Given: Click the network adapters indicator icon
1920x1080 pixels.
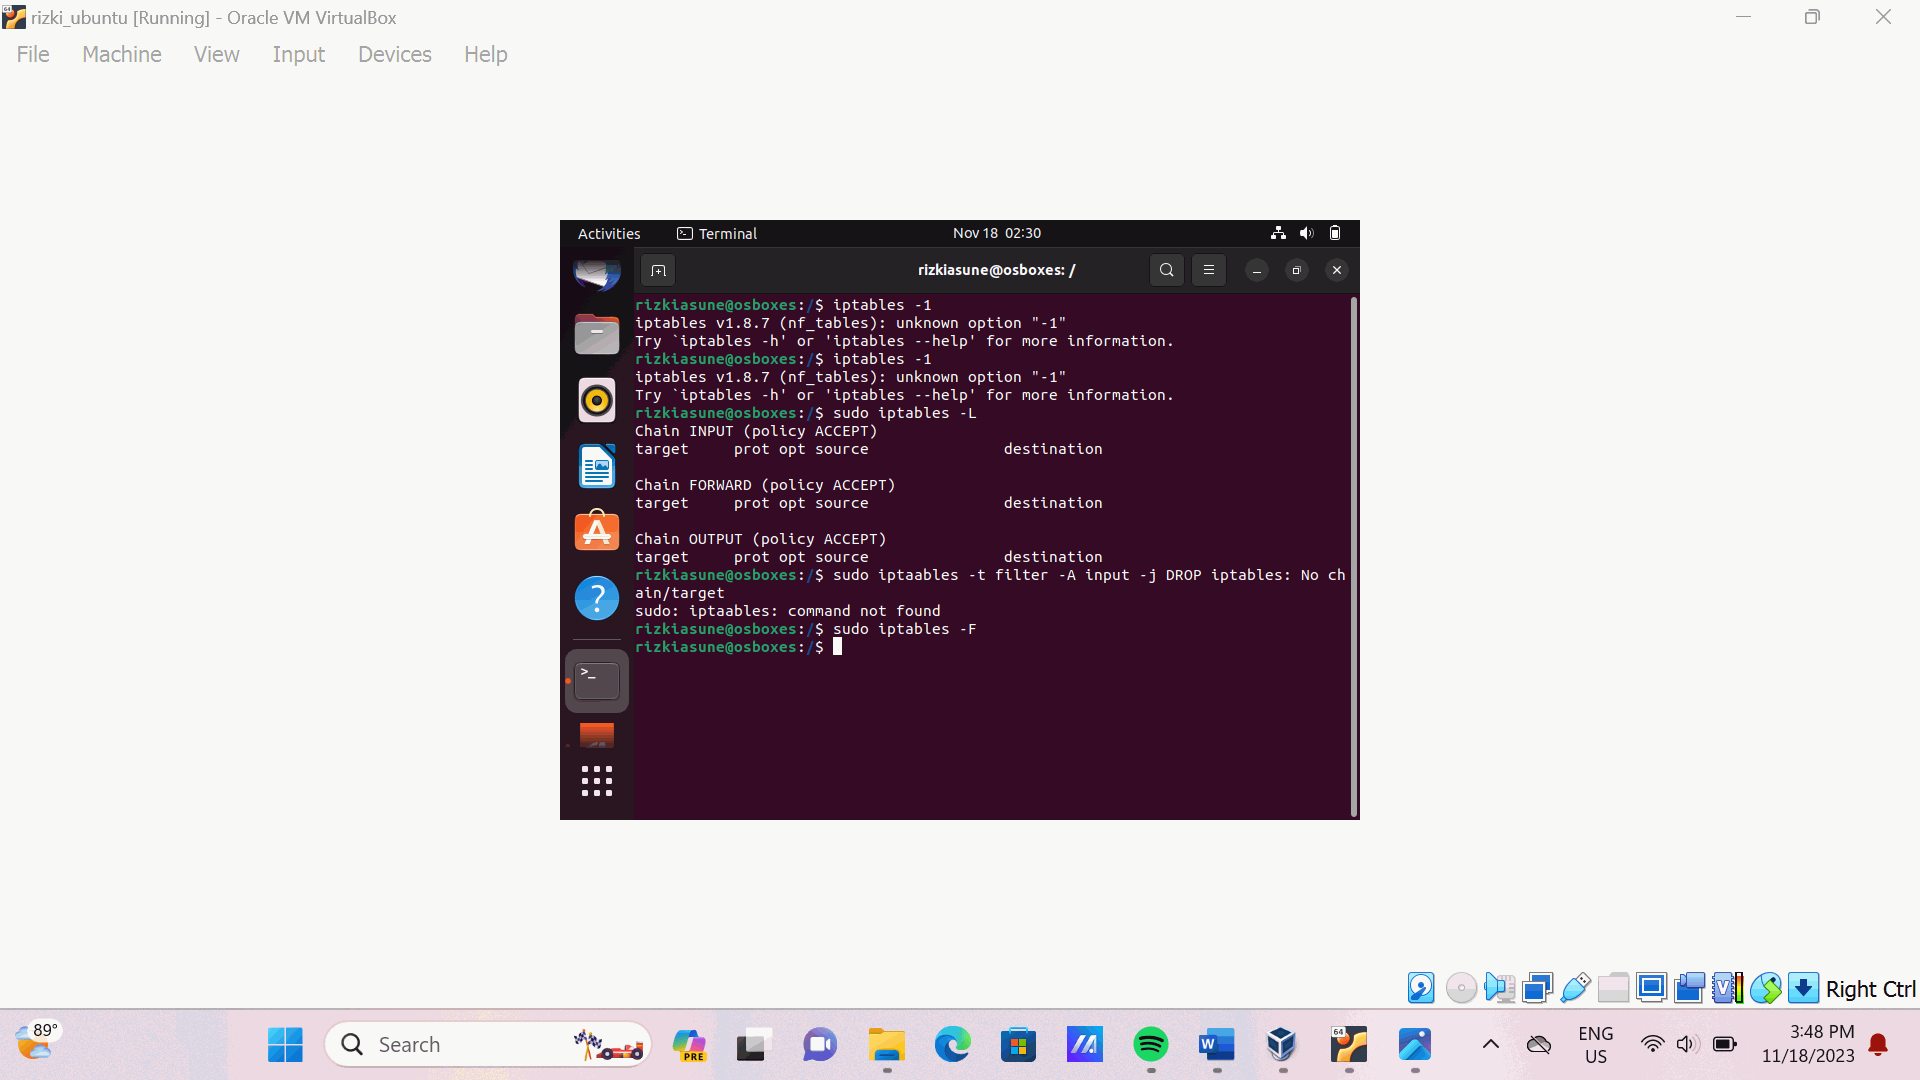Looking at the screenshot, I should point(1537,988).
